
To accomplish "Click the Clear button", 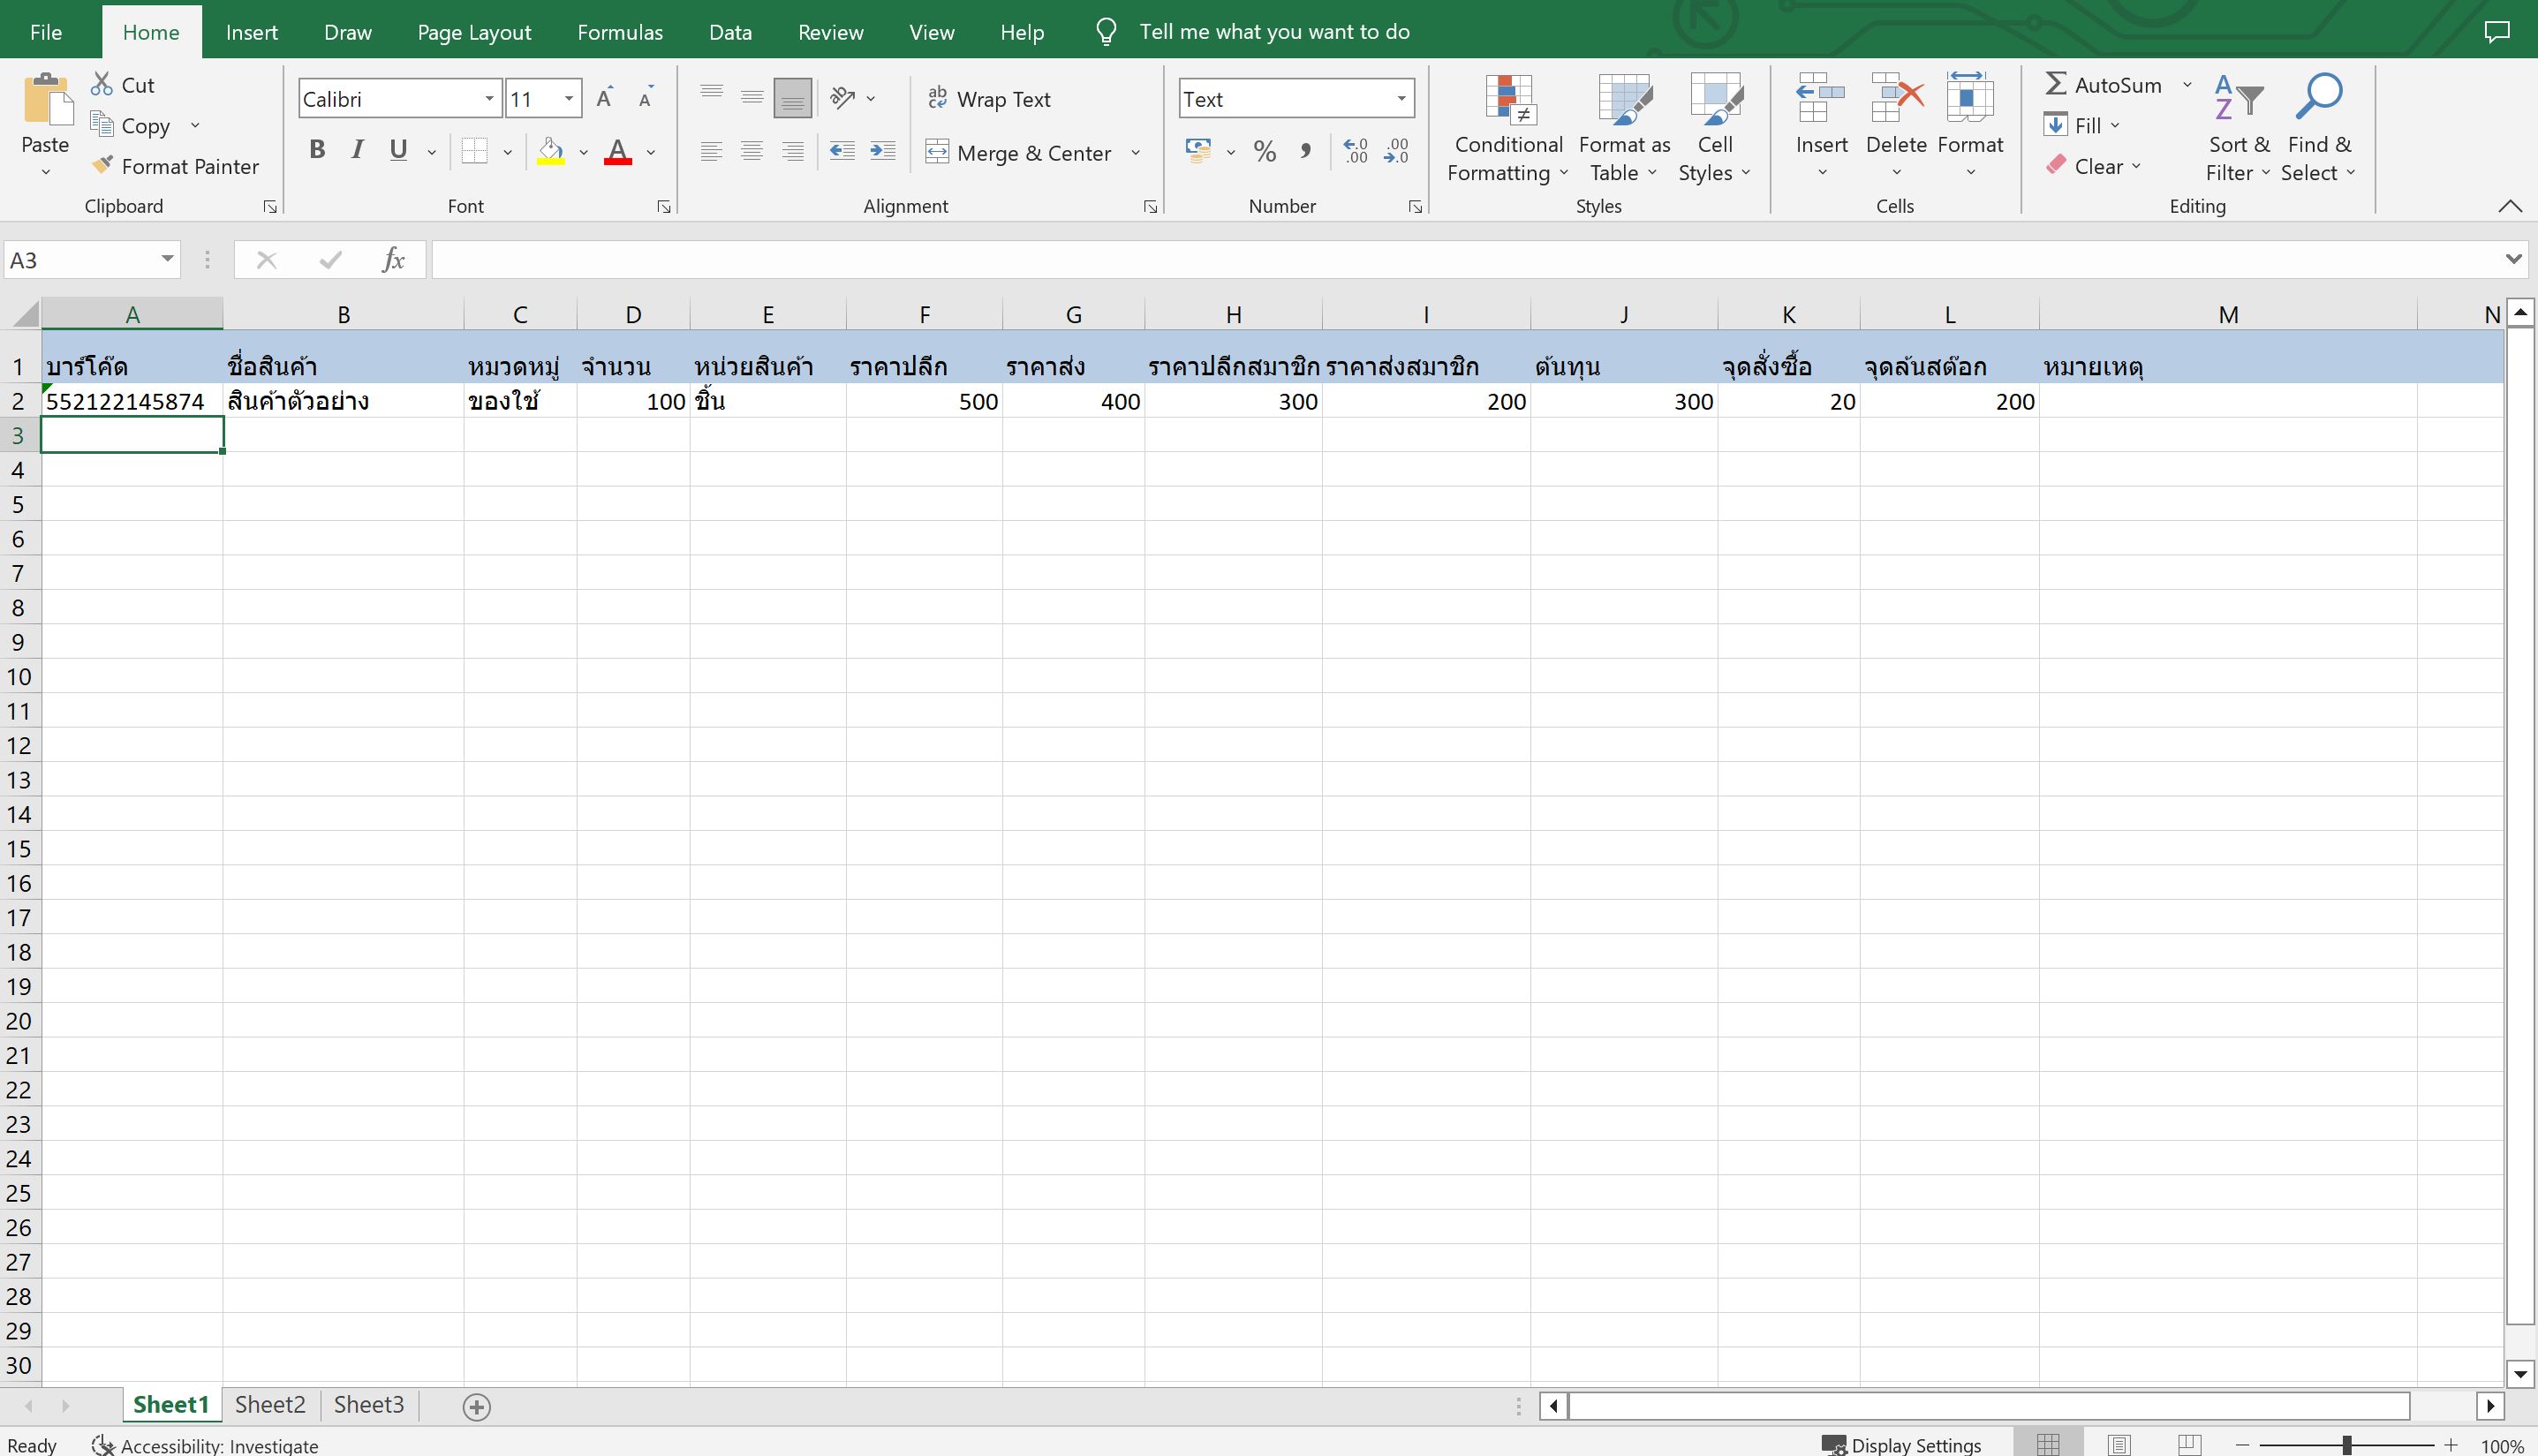I will pos(2093,166).
